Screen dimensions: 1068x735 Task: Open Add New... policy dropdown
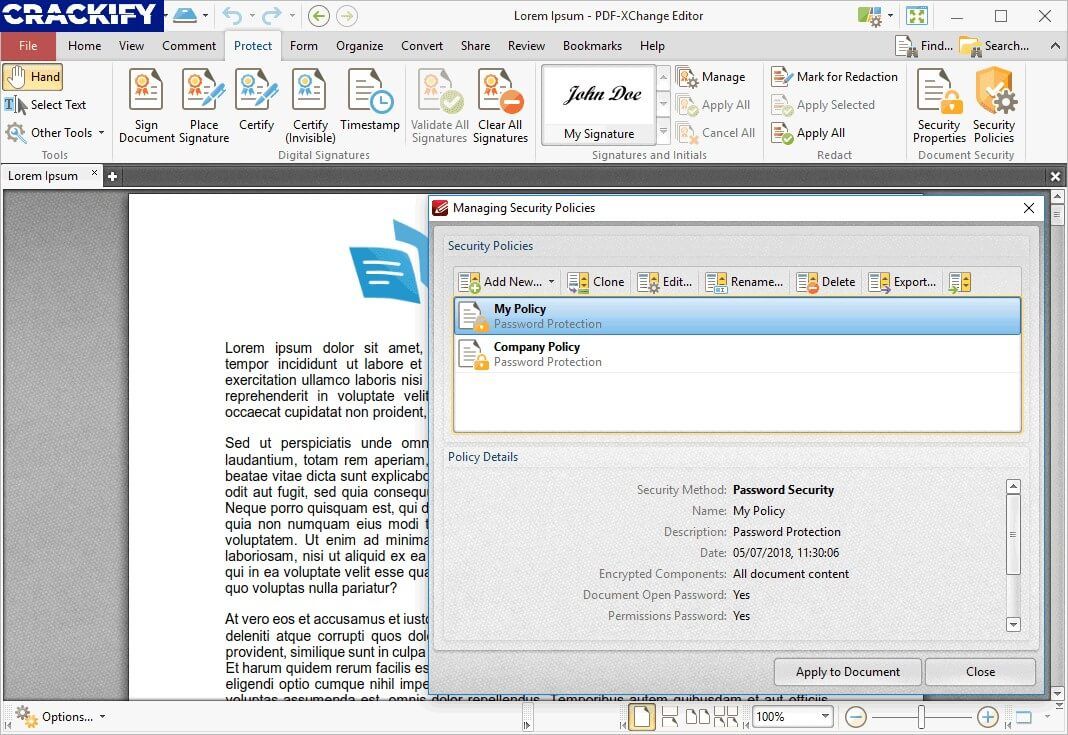pos(551,282)
